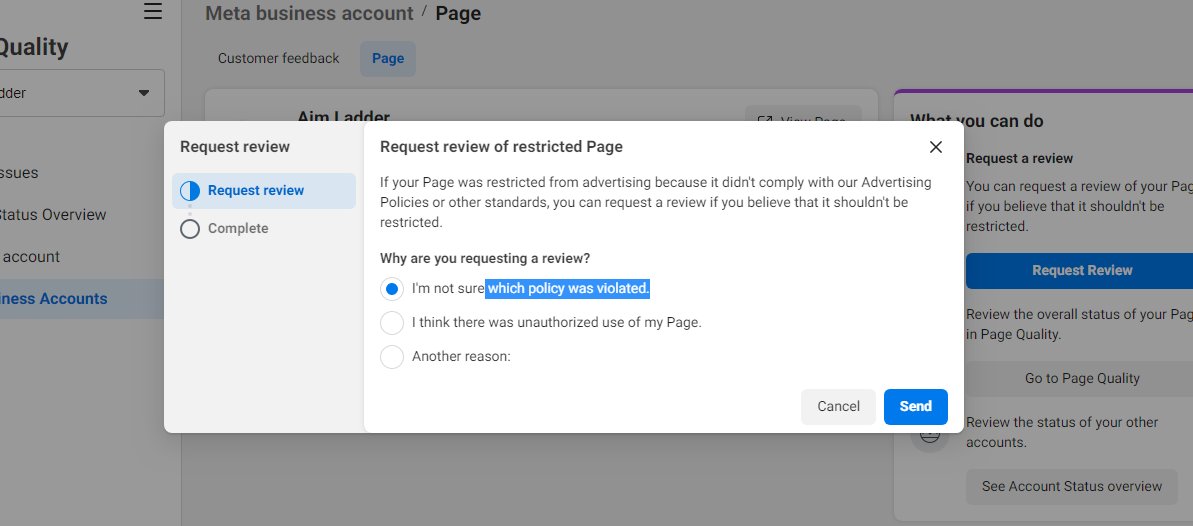Open the account item in left navigation
Screen dimensions: 1193x526
click(30, 257)
